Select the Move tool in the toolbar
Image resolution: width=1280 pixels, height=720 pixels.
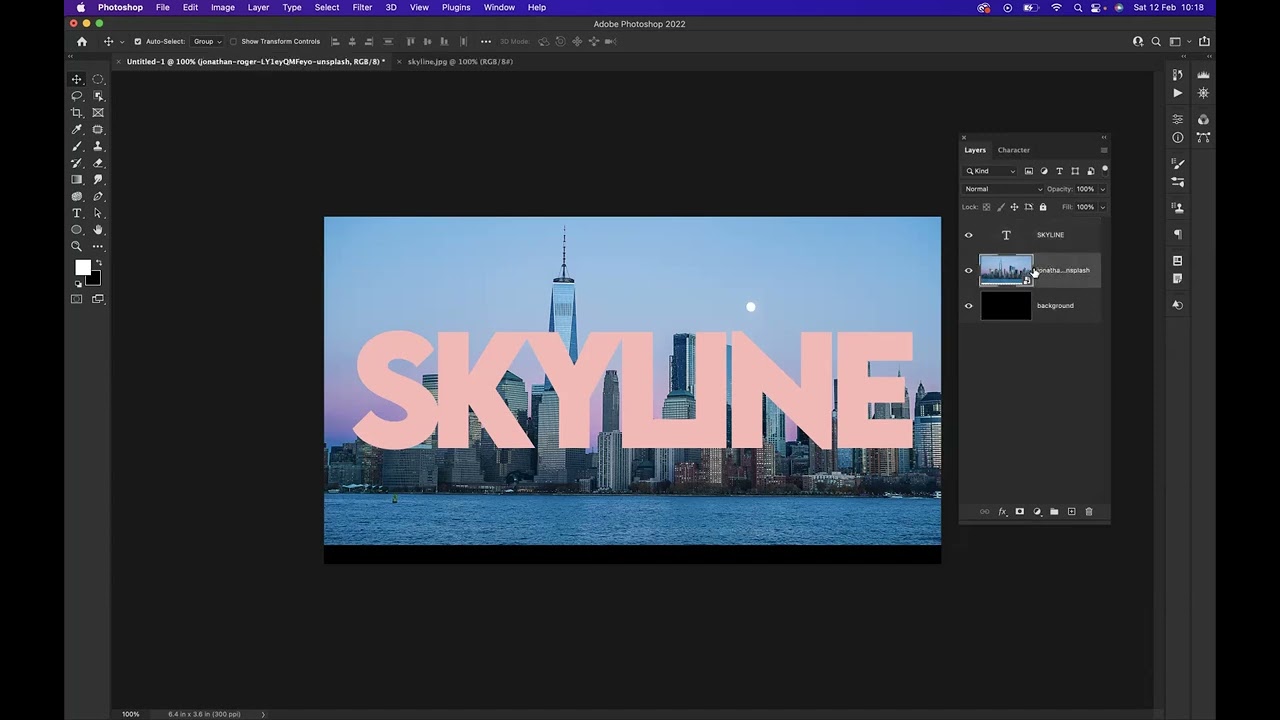[x=76, y=79]
